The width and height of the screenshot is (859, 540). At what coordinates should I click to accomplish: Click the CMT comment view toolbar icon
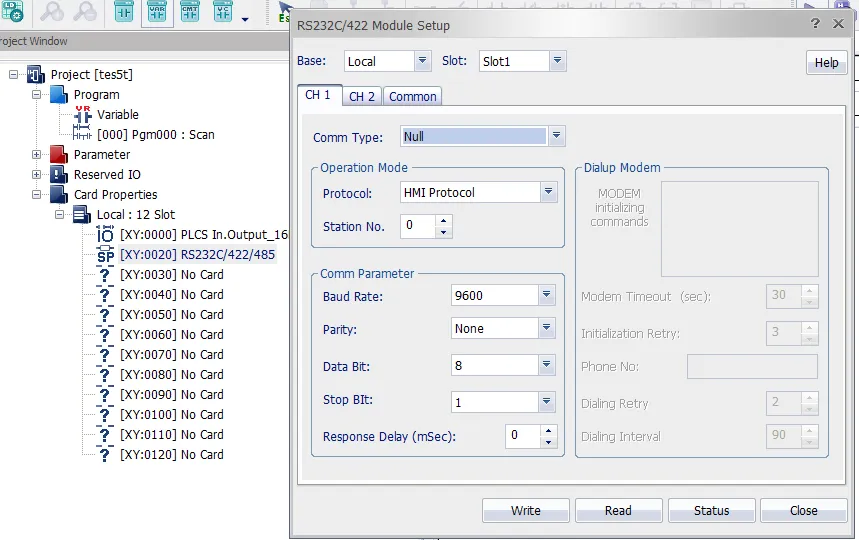[x=189, y=13]
